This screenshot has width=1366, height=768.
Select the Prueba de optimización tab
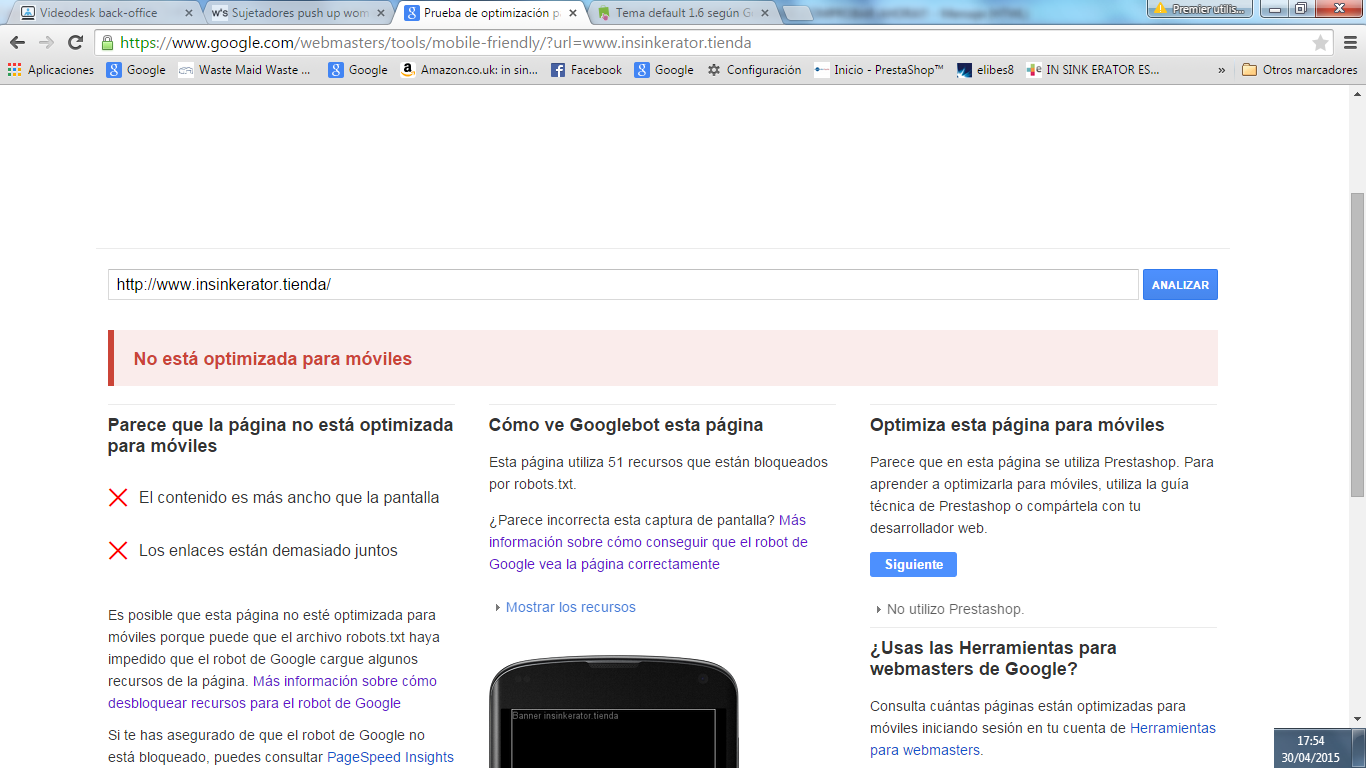[490, 13]
